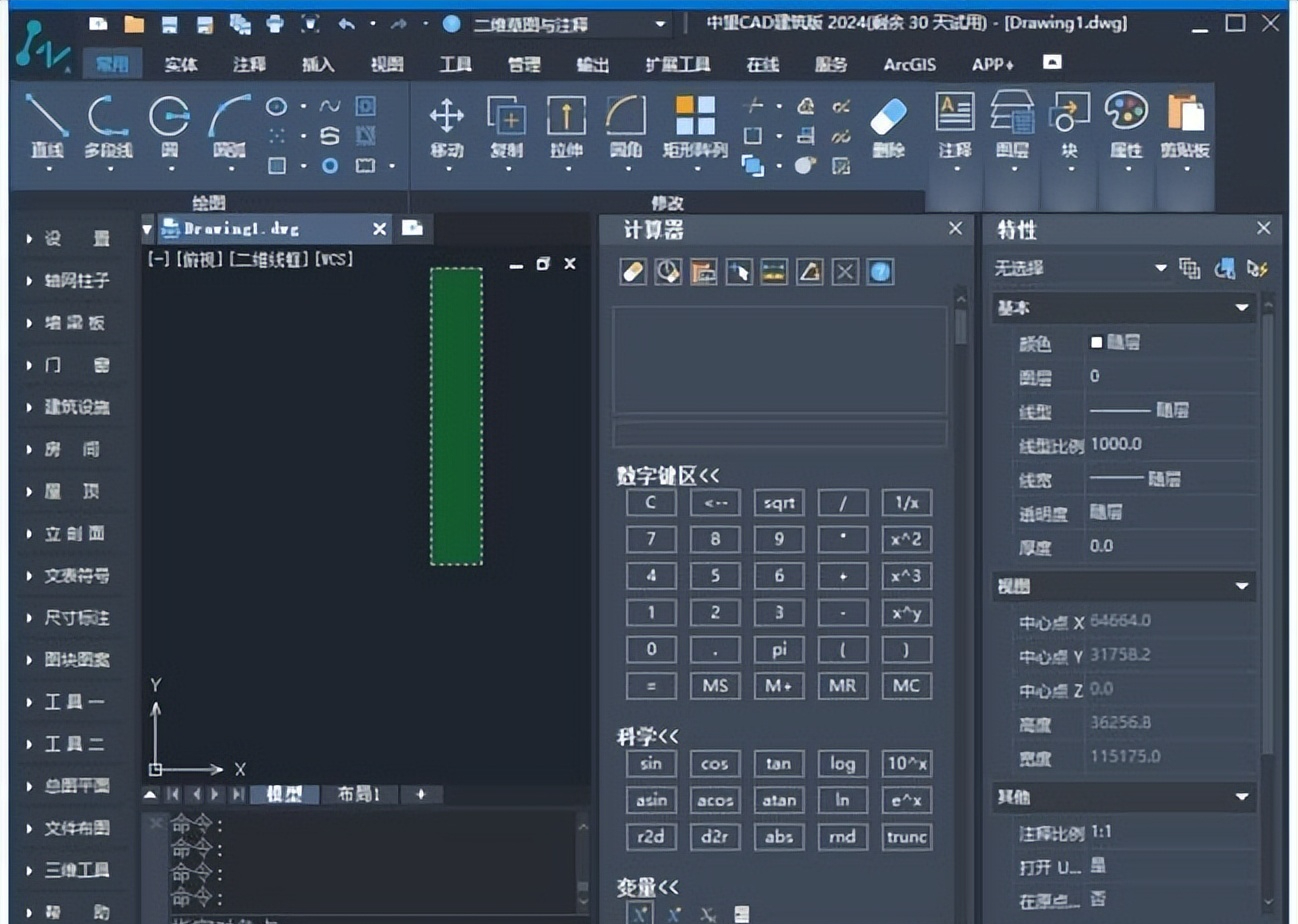Select the 直线 (Line) drawing tool
Viewport: 1298px width, 924px height.
pyautogui.click(x=46, y=117)
